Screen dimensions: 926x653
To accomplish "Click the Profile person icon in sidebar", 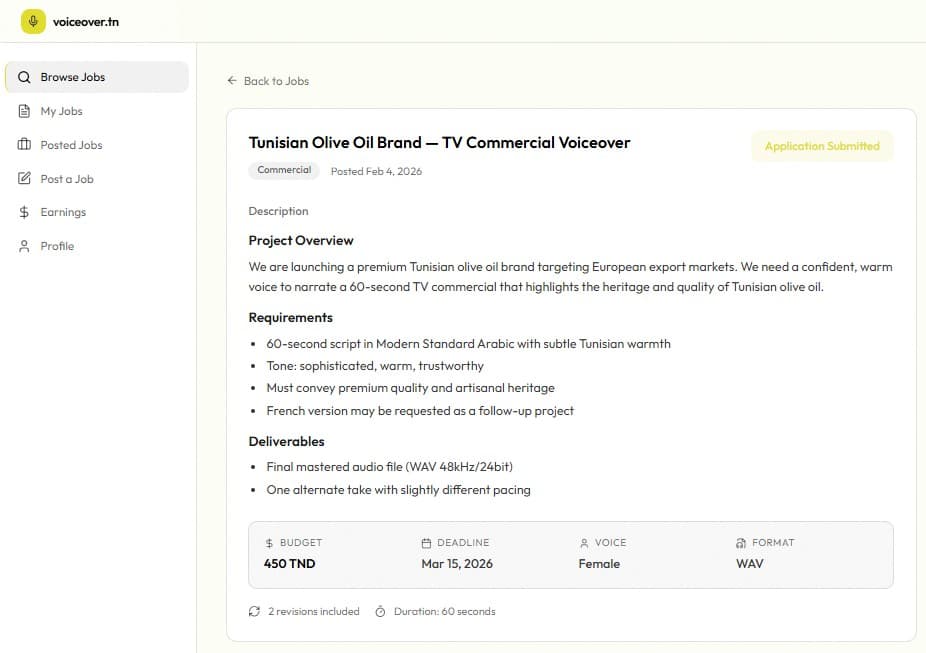I will (22, 246).
